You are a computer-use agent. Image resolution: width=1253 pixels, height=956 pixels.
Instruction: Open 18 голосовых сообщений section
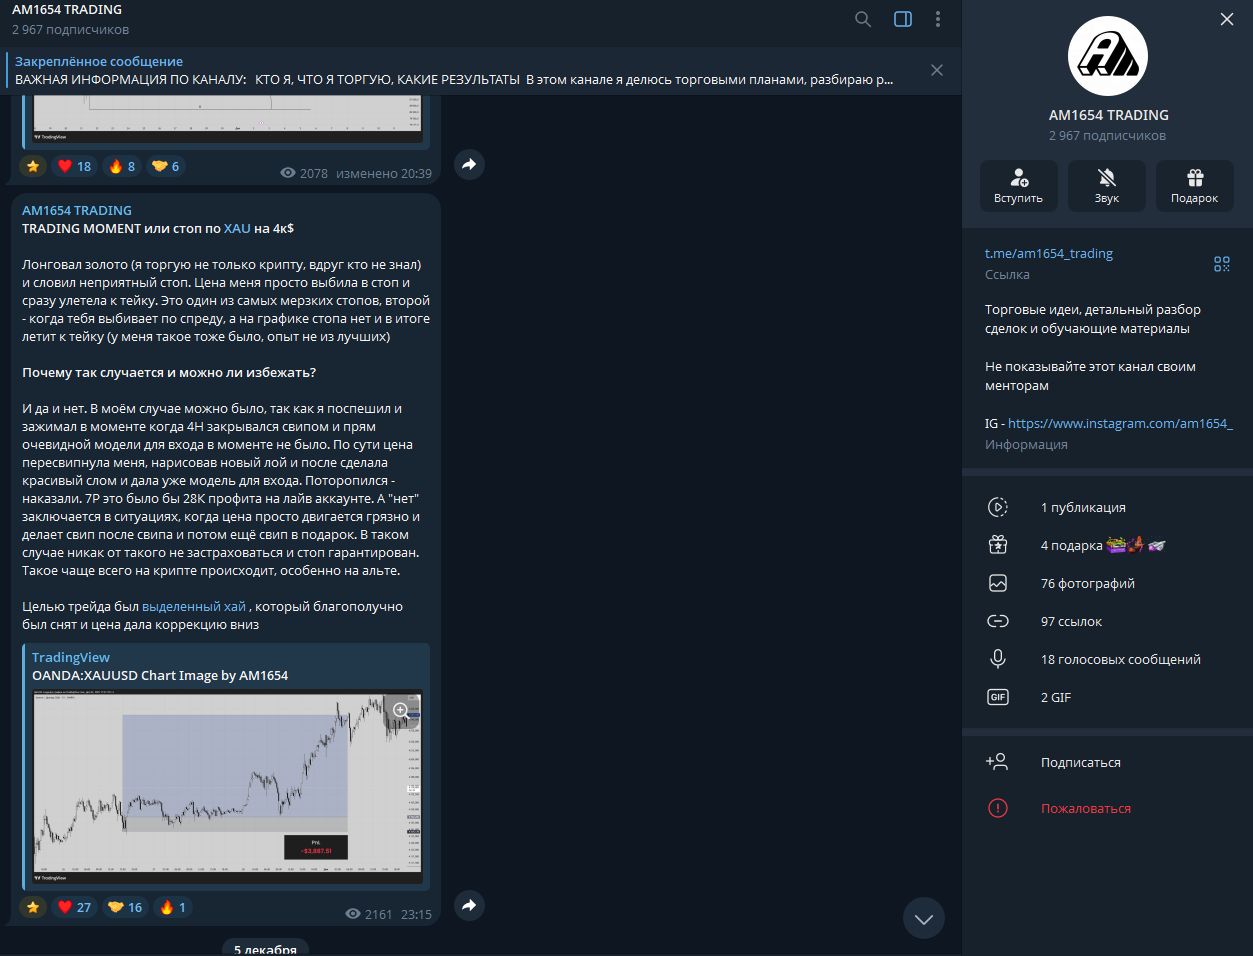coord(1120,659)
